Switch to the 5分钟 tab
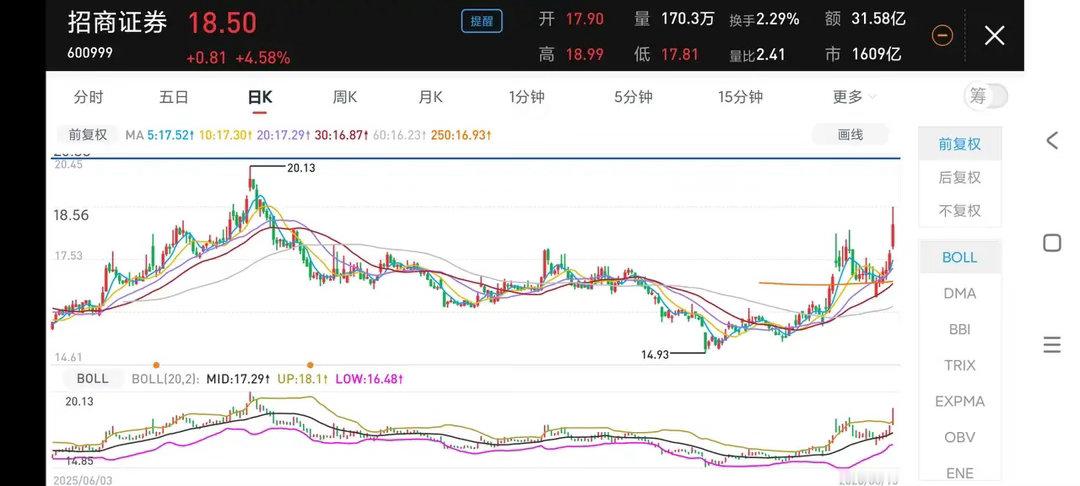The height and width of the screenshot is (486, 1080). [633, 97]
